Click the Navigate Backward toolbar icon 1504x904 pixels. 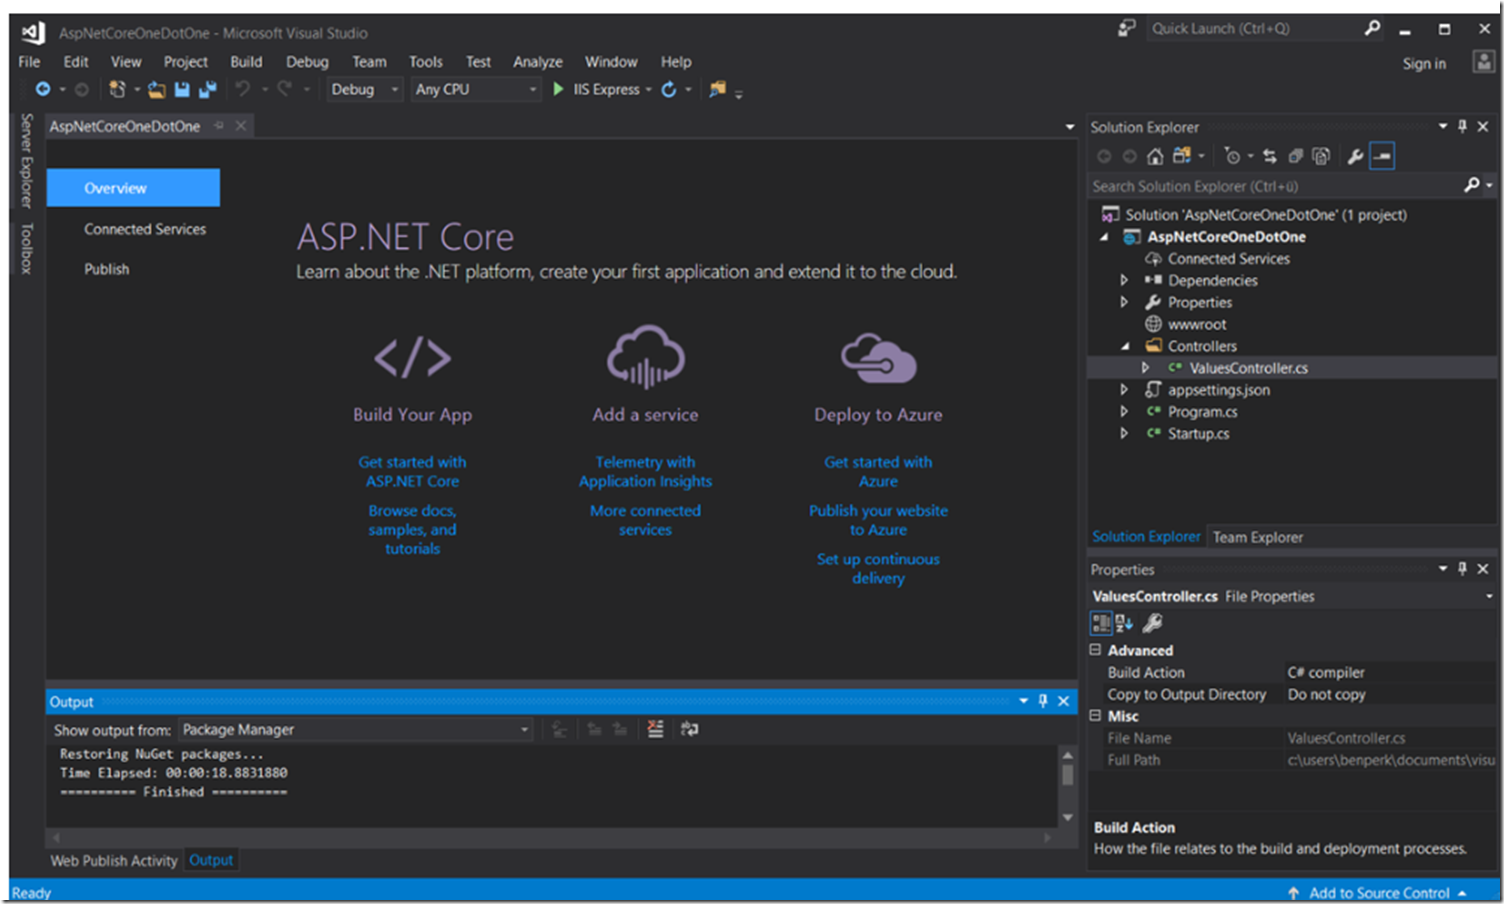coord(43,89)
